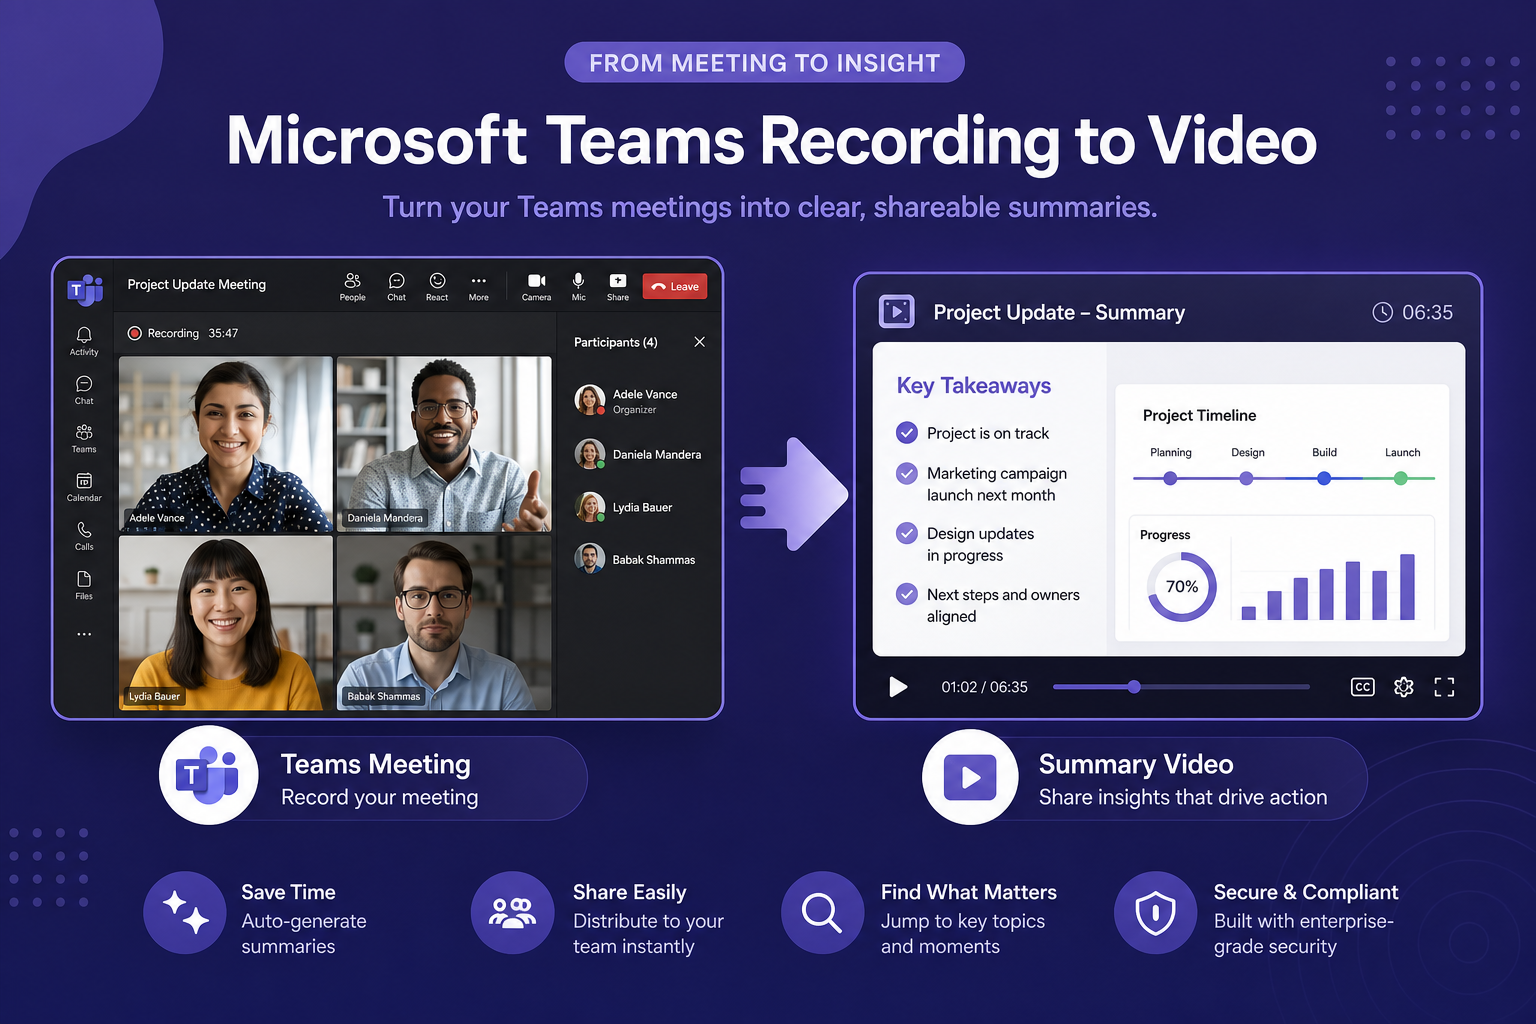Click the Teams logo in the meeting window
Image resolution: width=1536 pixels, height=1024 pixels.
click(x=85, y=290)
